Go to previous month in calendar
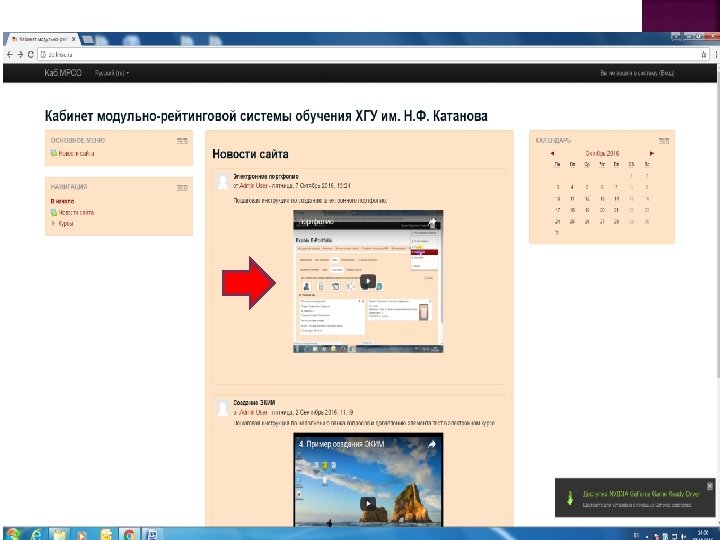Viewport: 720px width, 540px height. (552, 153)
